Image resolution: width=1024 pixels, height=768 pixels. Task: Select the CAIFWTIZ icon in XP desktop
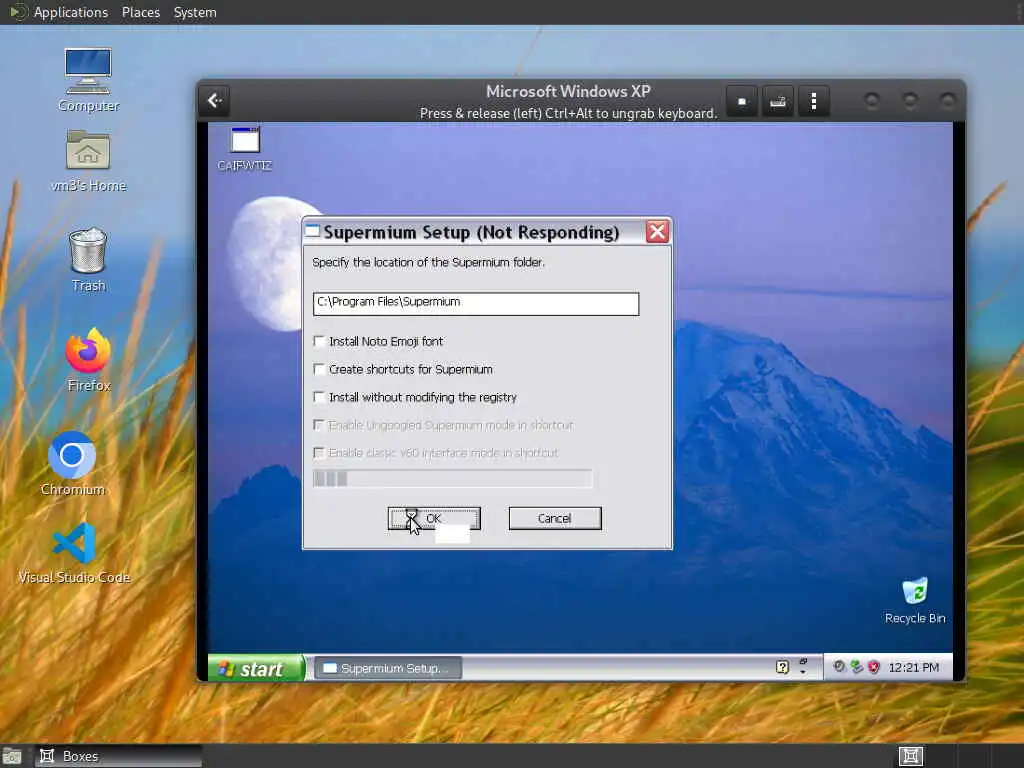[245, 149]
